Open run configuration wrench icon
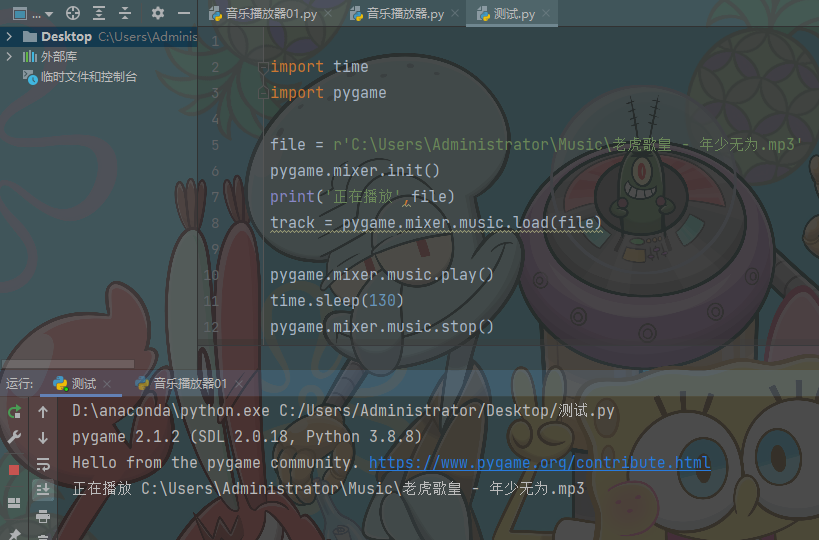819x540 pixels. 14,437
